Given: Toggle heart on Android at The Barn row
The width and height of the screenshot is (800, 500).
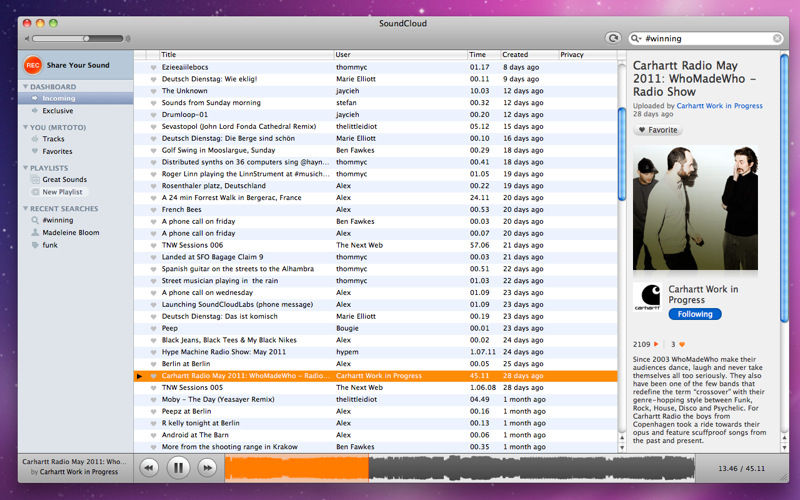Looking at the screenshot, I should (x=153, y=435).
